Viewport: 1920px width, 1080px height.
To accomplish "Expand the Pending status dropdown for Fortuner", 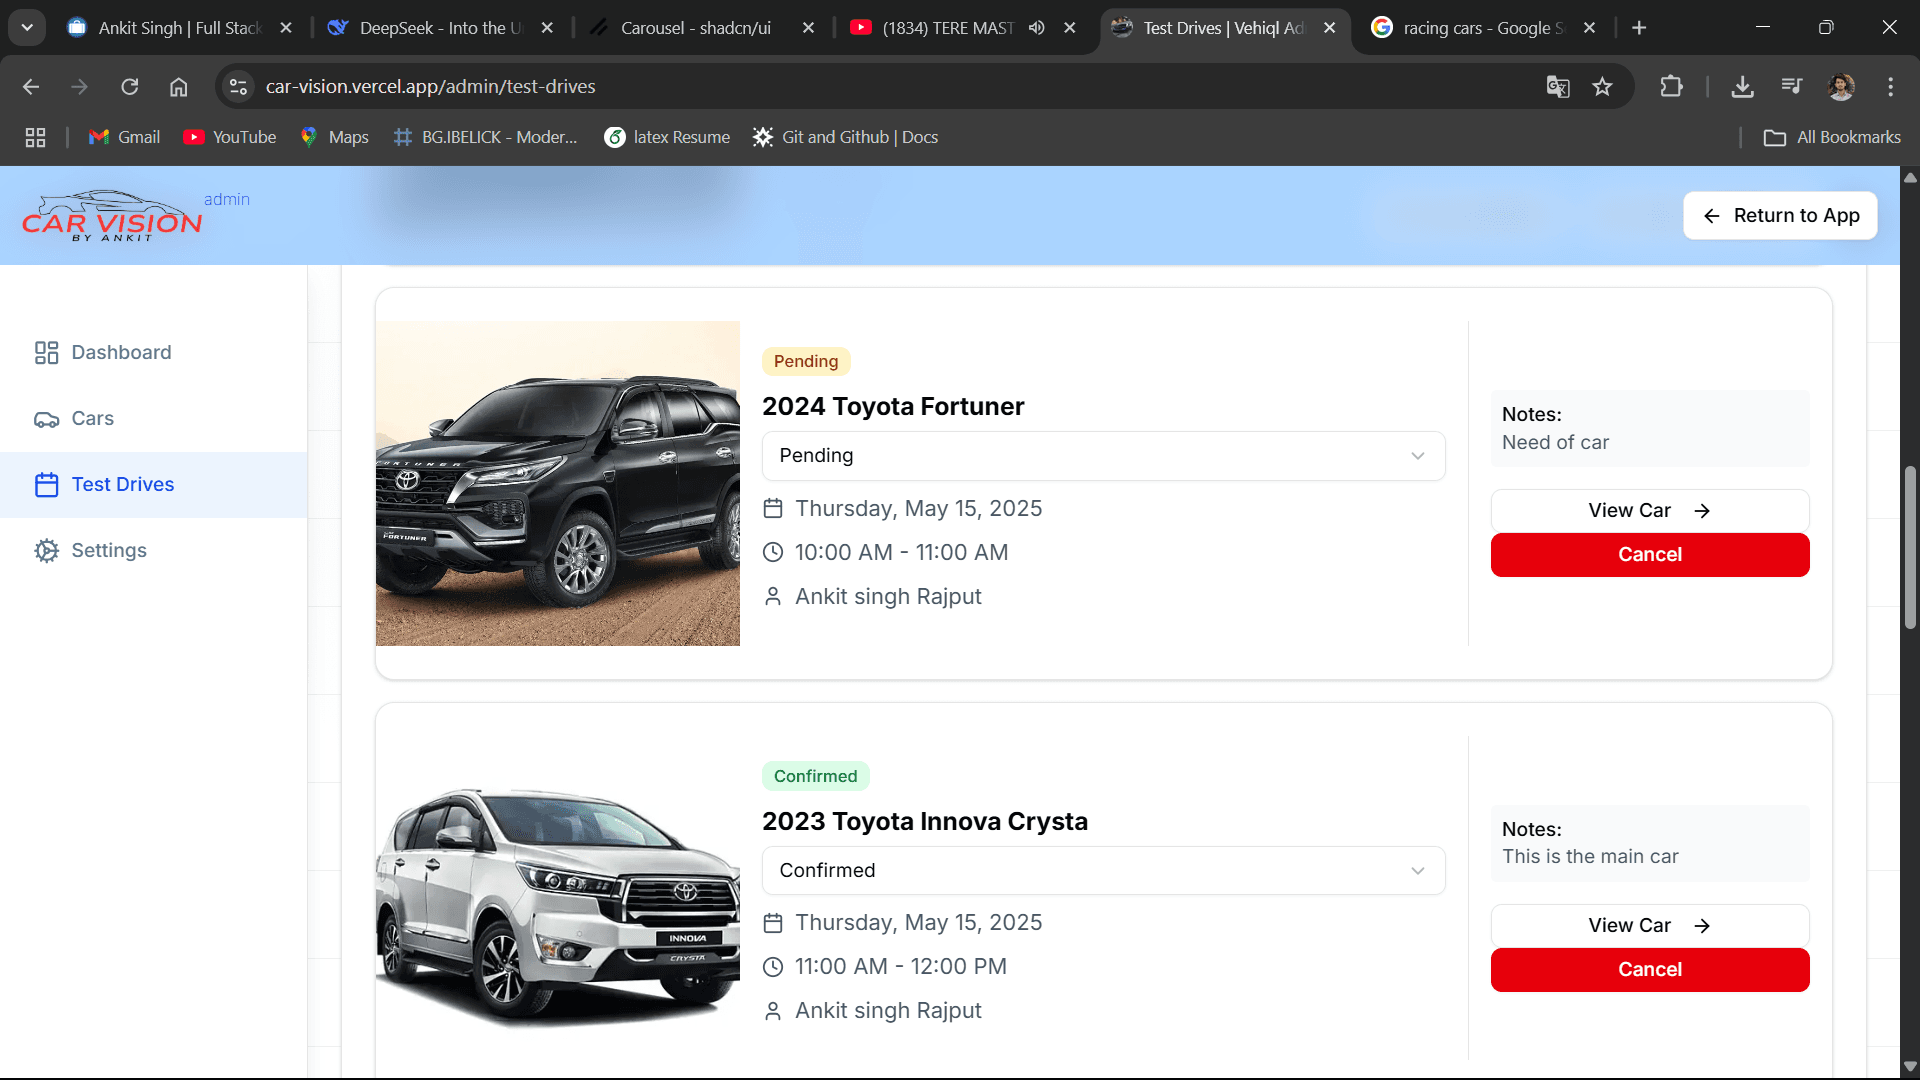I will click(x=1103, y=456).
